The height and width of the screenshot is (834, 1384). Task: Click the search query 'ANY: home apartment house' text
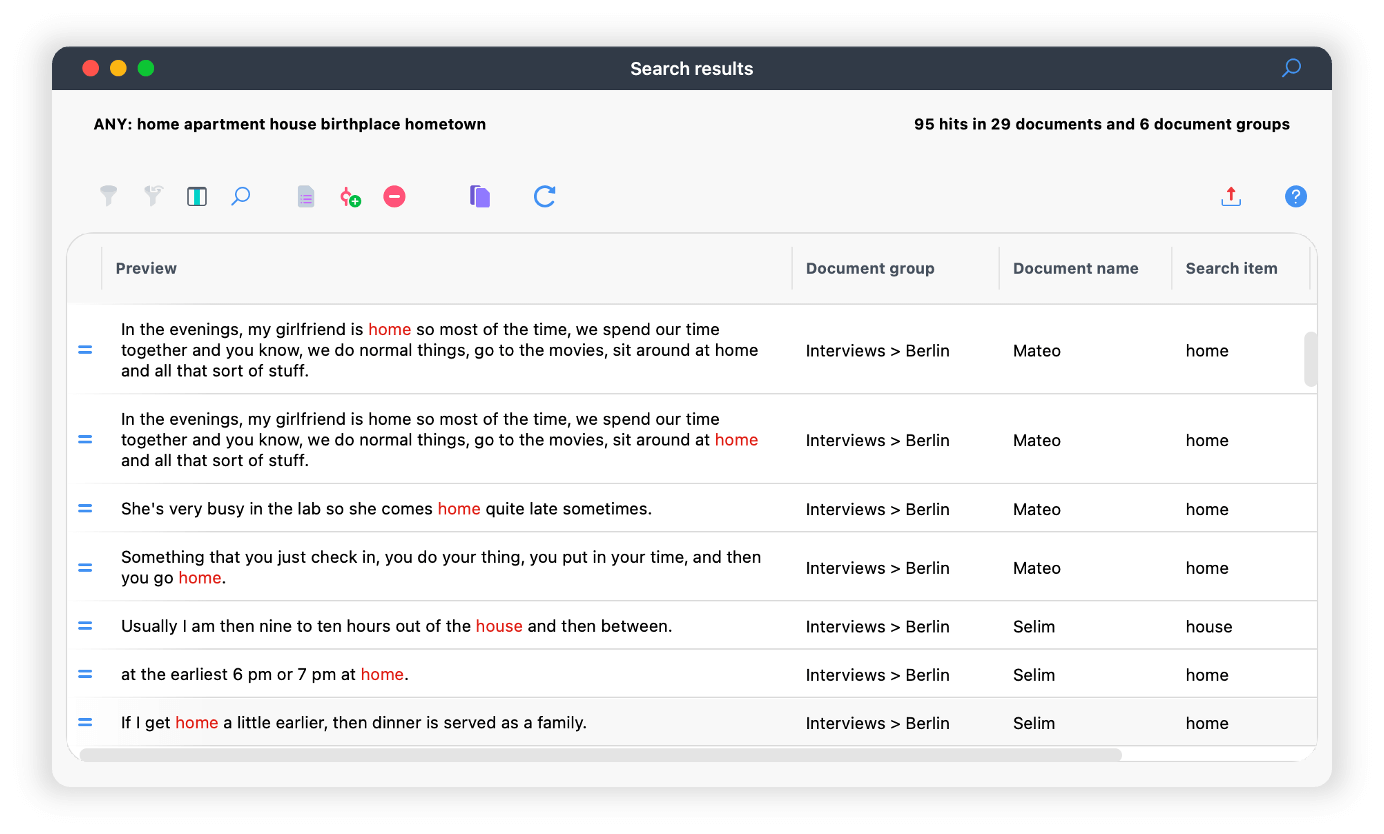[290, 125]
